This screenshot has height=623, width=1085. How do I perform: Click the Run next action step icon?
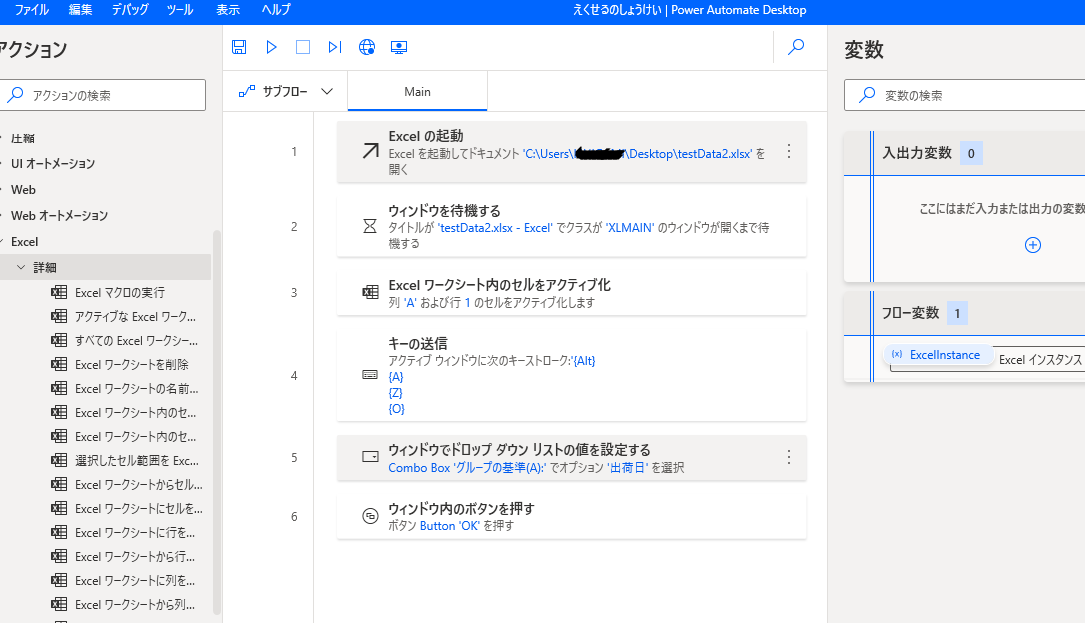pyautogui.click(x=335, y=47)
